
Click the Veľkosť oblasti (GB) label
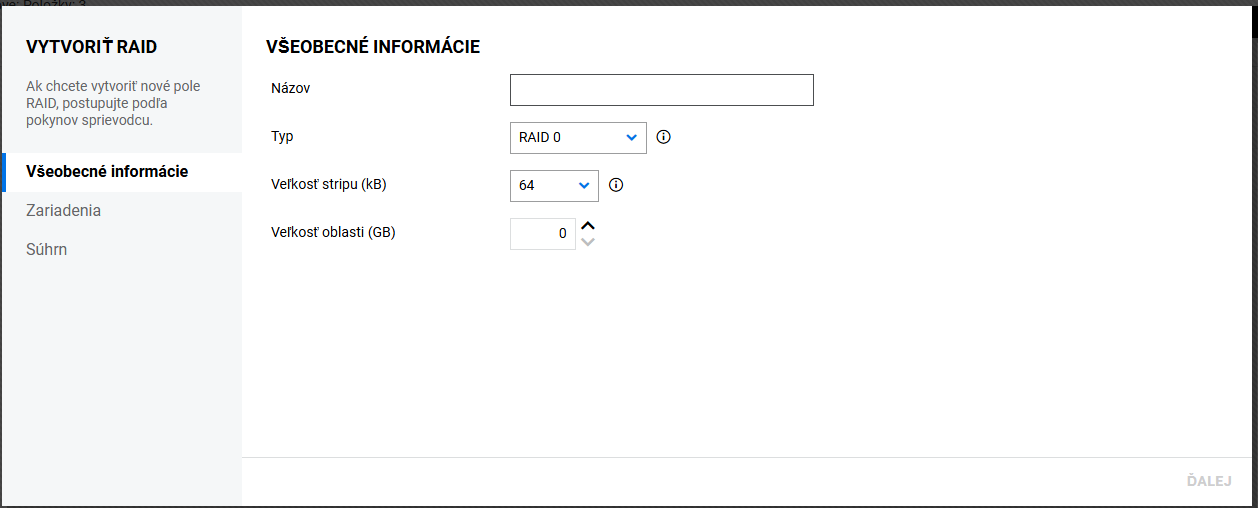[x=334, y=232]
